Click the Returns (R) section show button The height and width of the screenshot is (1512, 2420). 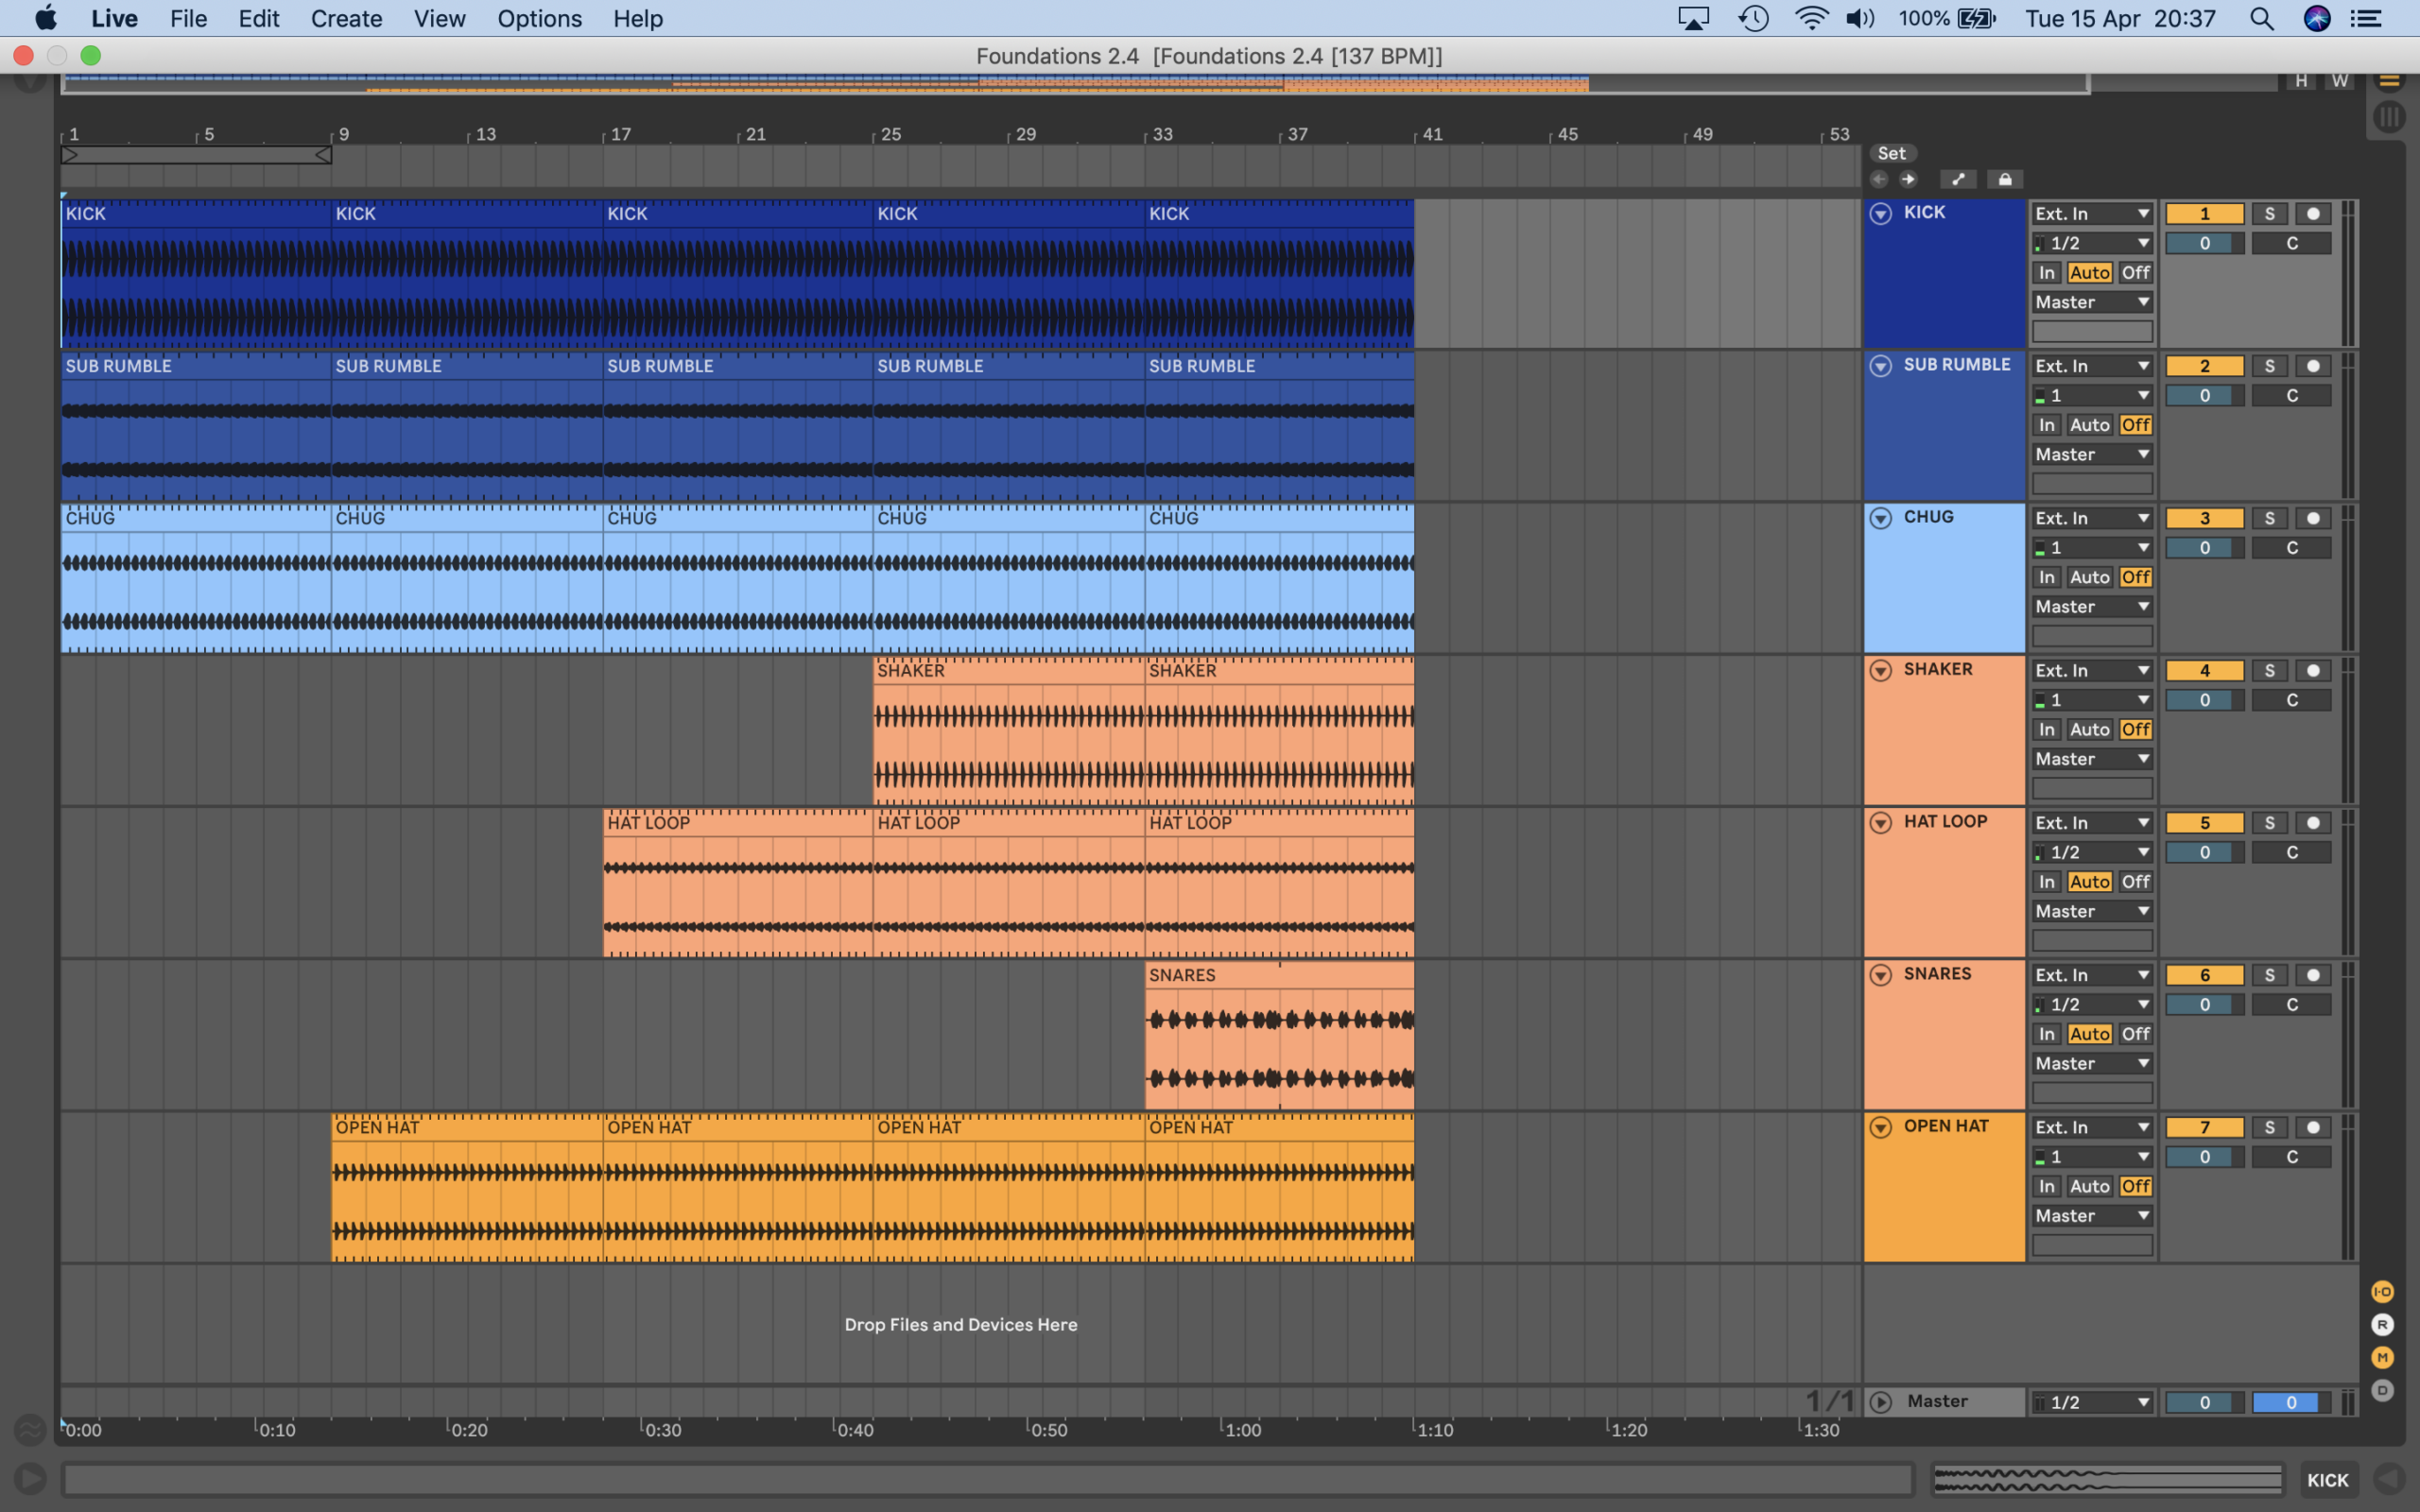2382,1325
